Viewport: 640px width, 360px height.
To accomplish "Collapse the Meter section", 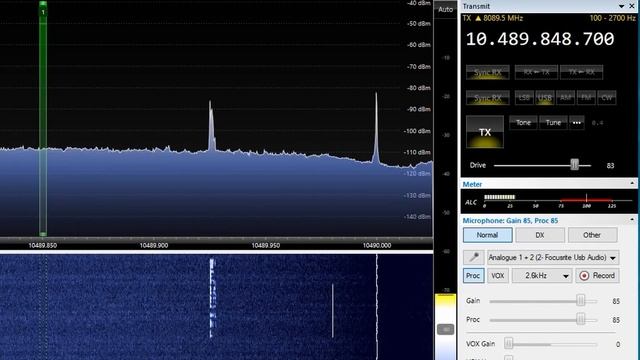I will [x=632, y=183].
